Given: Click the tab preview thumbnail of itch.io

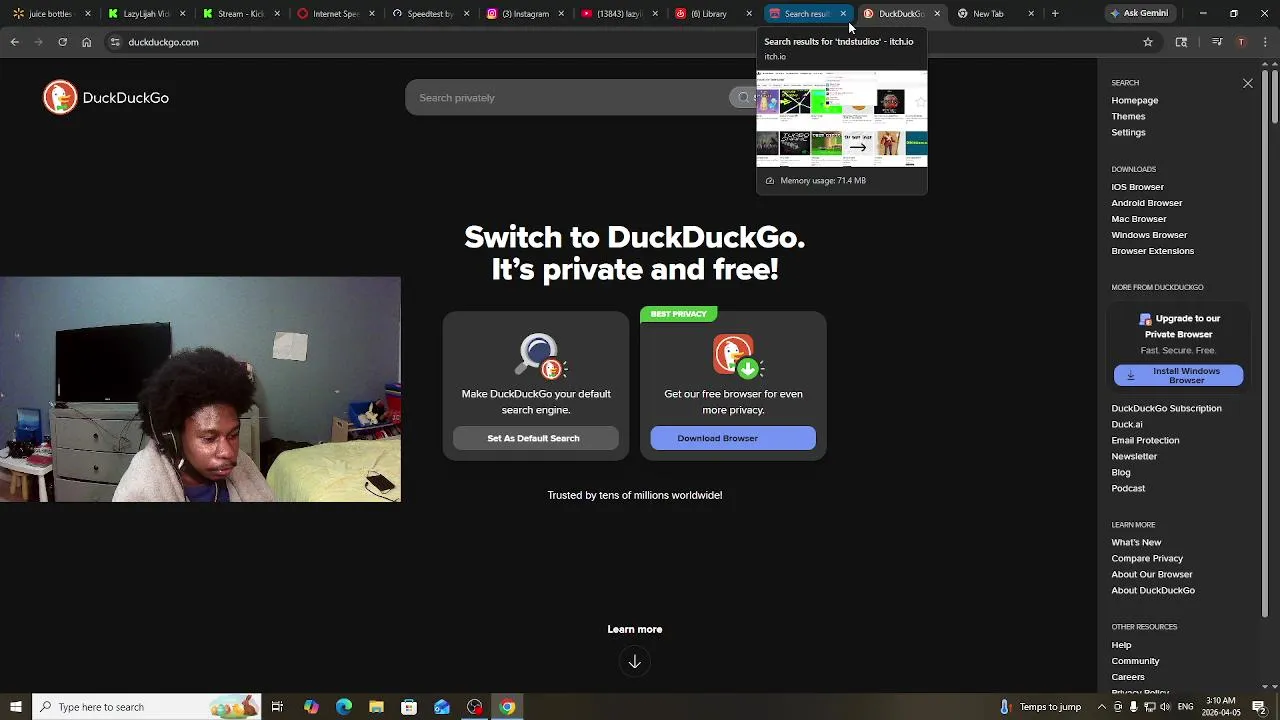Looking at the screenshot, I should pos(842,118).
